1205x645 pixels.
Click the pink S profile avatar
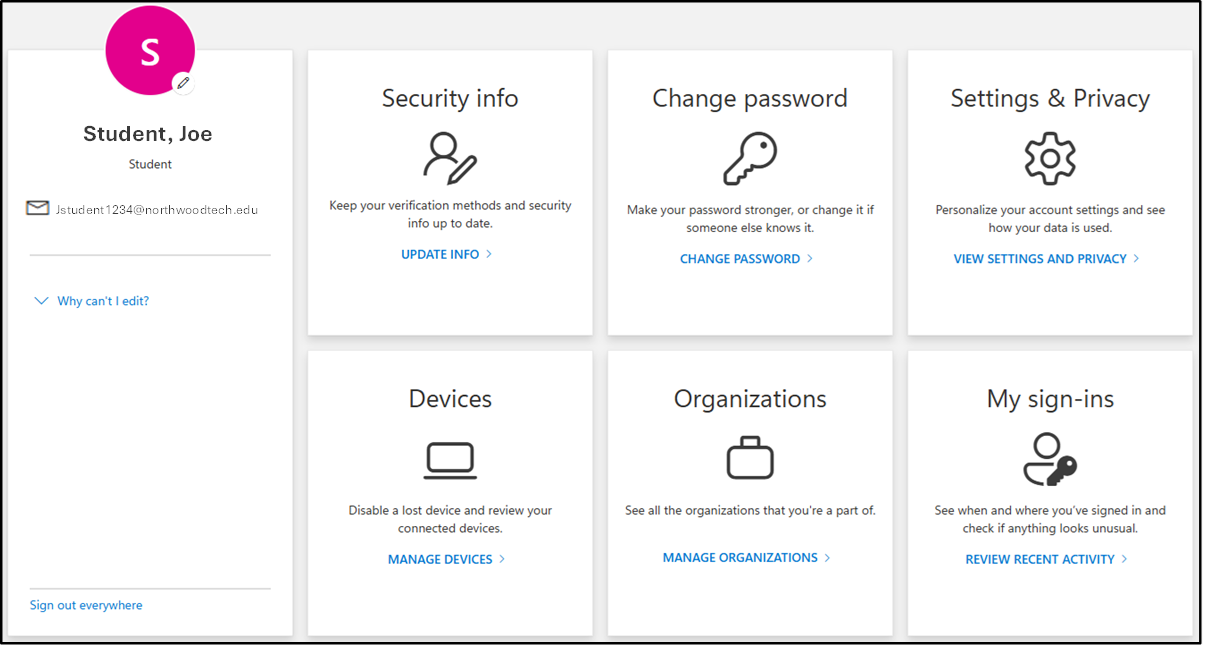(150, 50)
